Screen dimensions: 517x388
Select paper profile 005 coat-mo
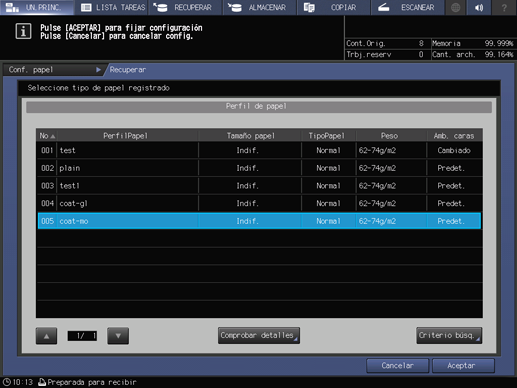259,221
